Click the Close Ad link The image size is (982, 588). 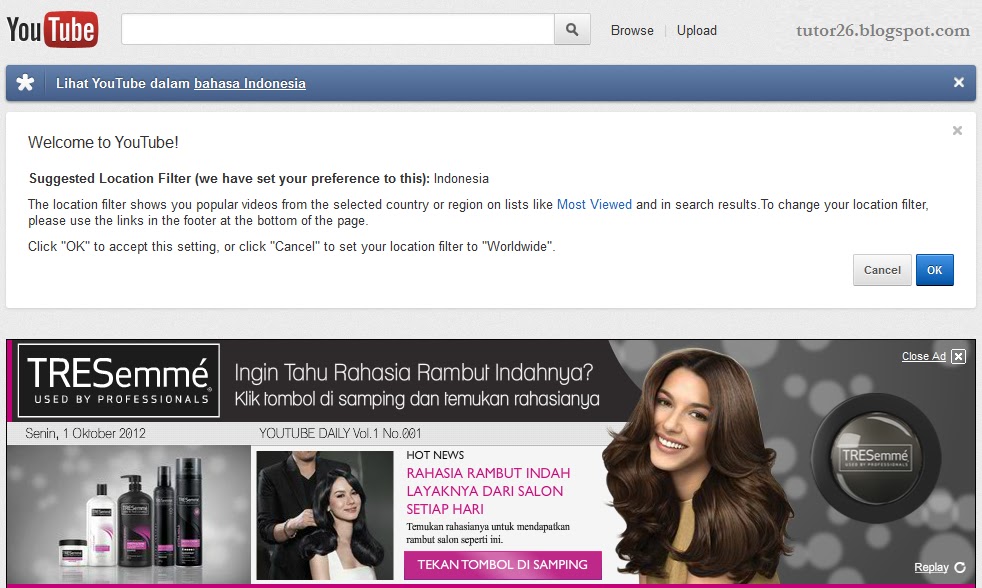pyautogui.click(x=923, y=356)
